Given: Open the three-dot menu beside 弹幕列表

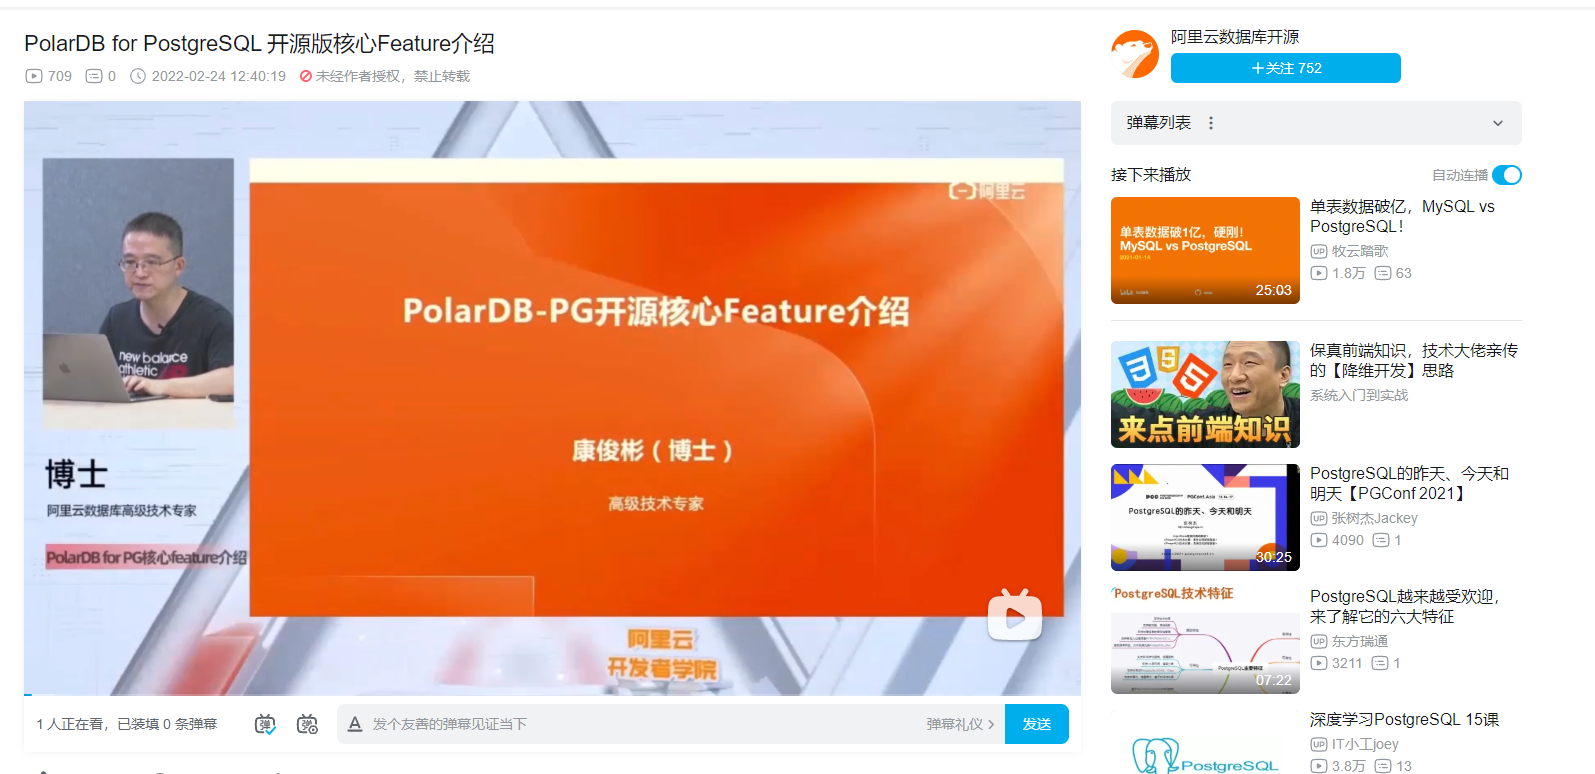Looking at the screenshot, I should click(1211, 123).
